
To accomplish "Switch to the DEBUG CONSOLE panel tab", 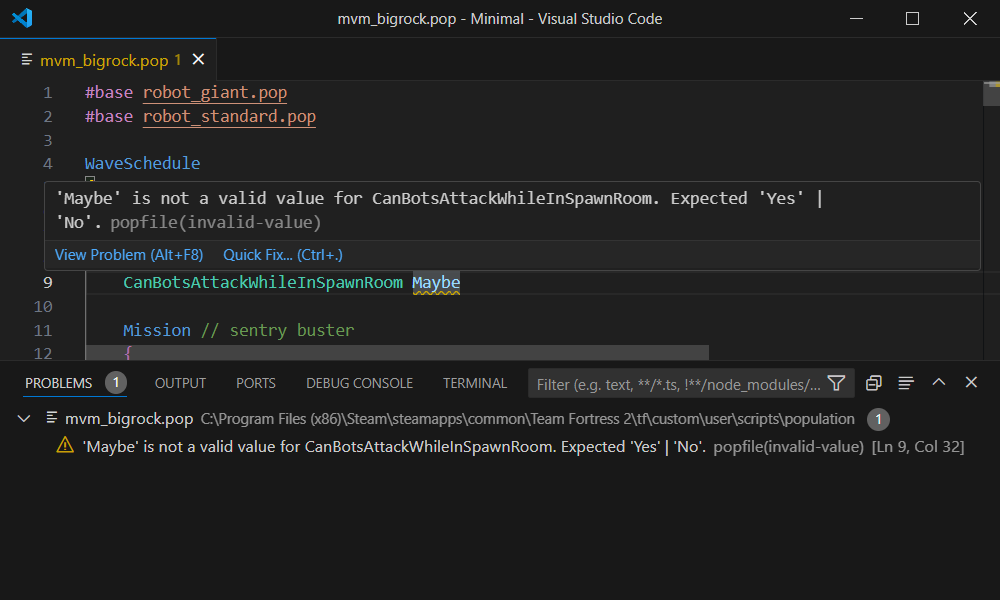I will 360,383.
